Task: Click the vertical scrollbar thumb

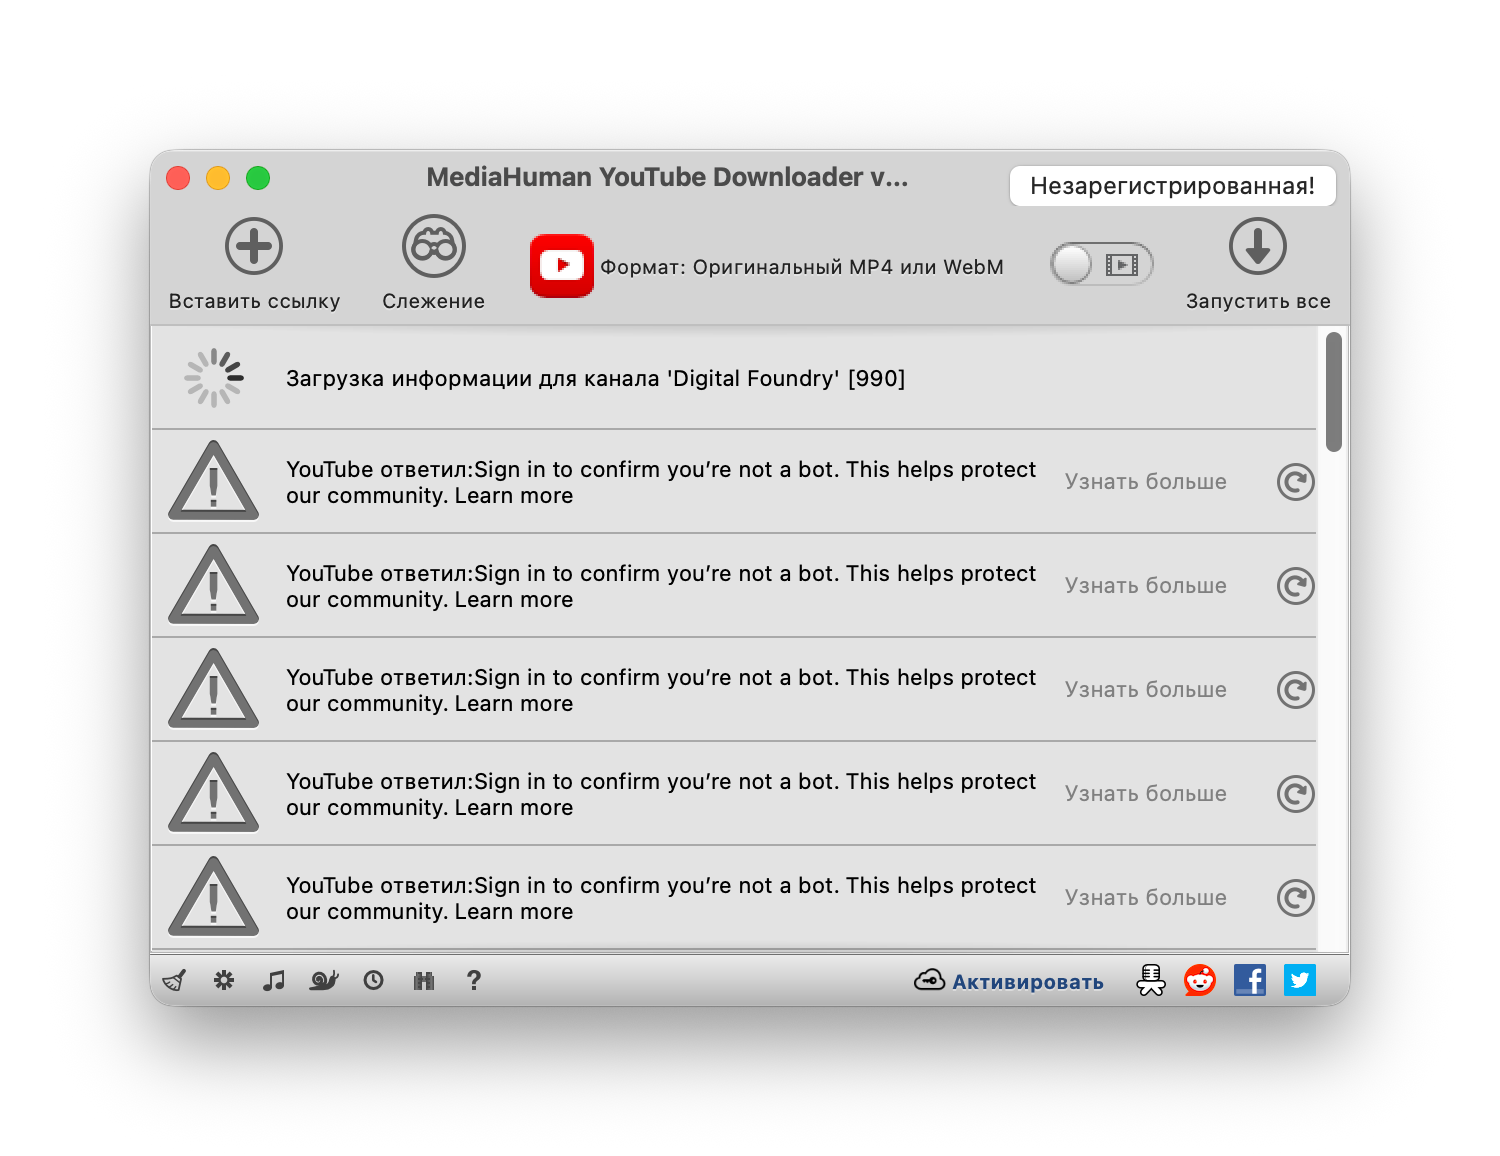Action: click(1333, 392)
